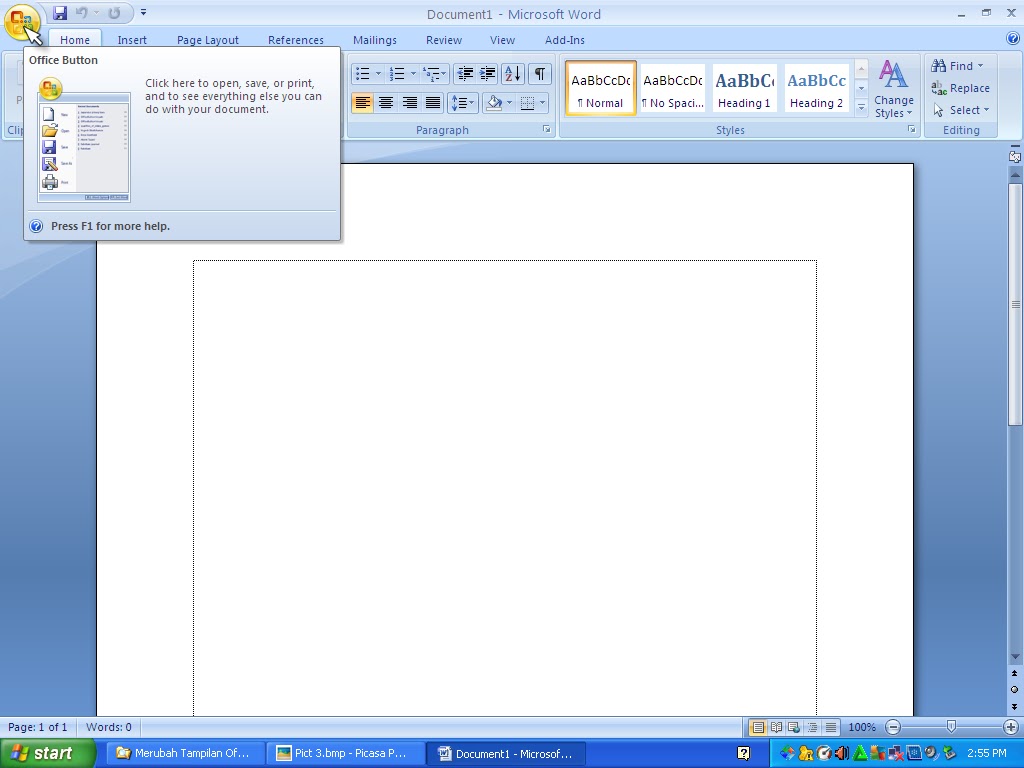
Task: Open the Office Button menu
Action: point(21,21)
